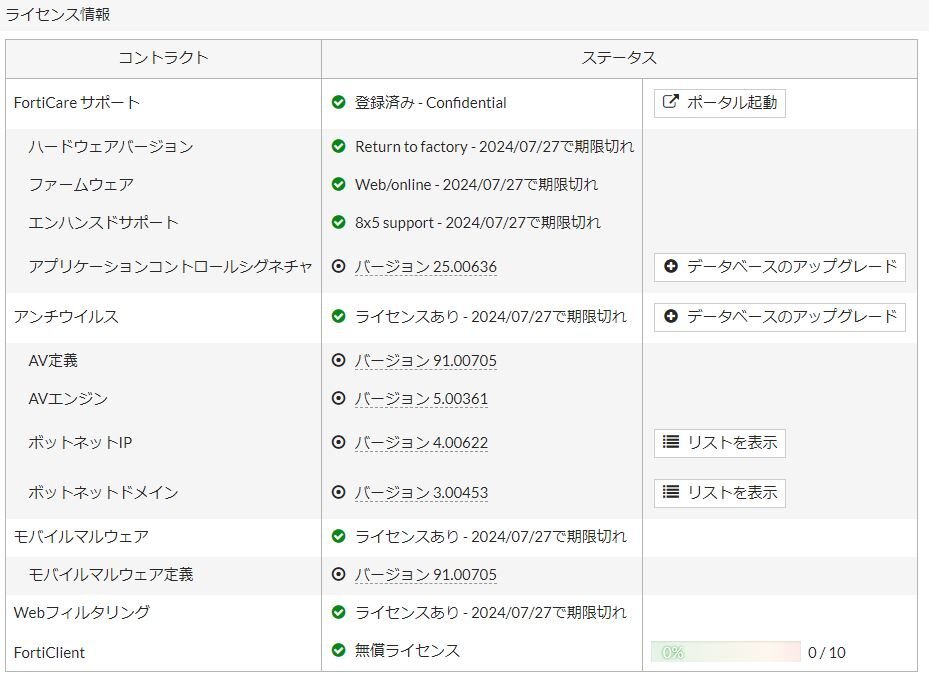Open the バージョン 5.00361 AVエンジン link
929x686 pixels.
click(421, 399)
